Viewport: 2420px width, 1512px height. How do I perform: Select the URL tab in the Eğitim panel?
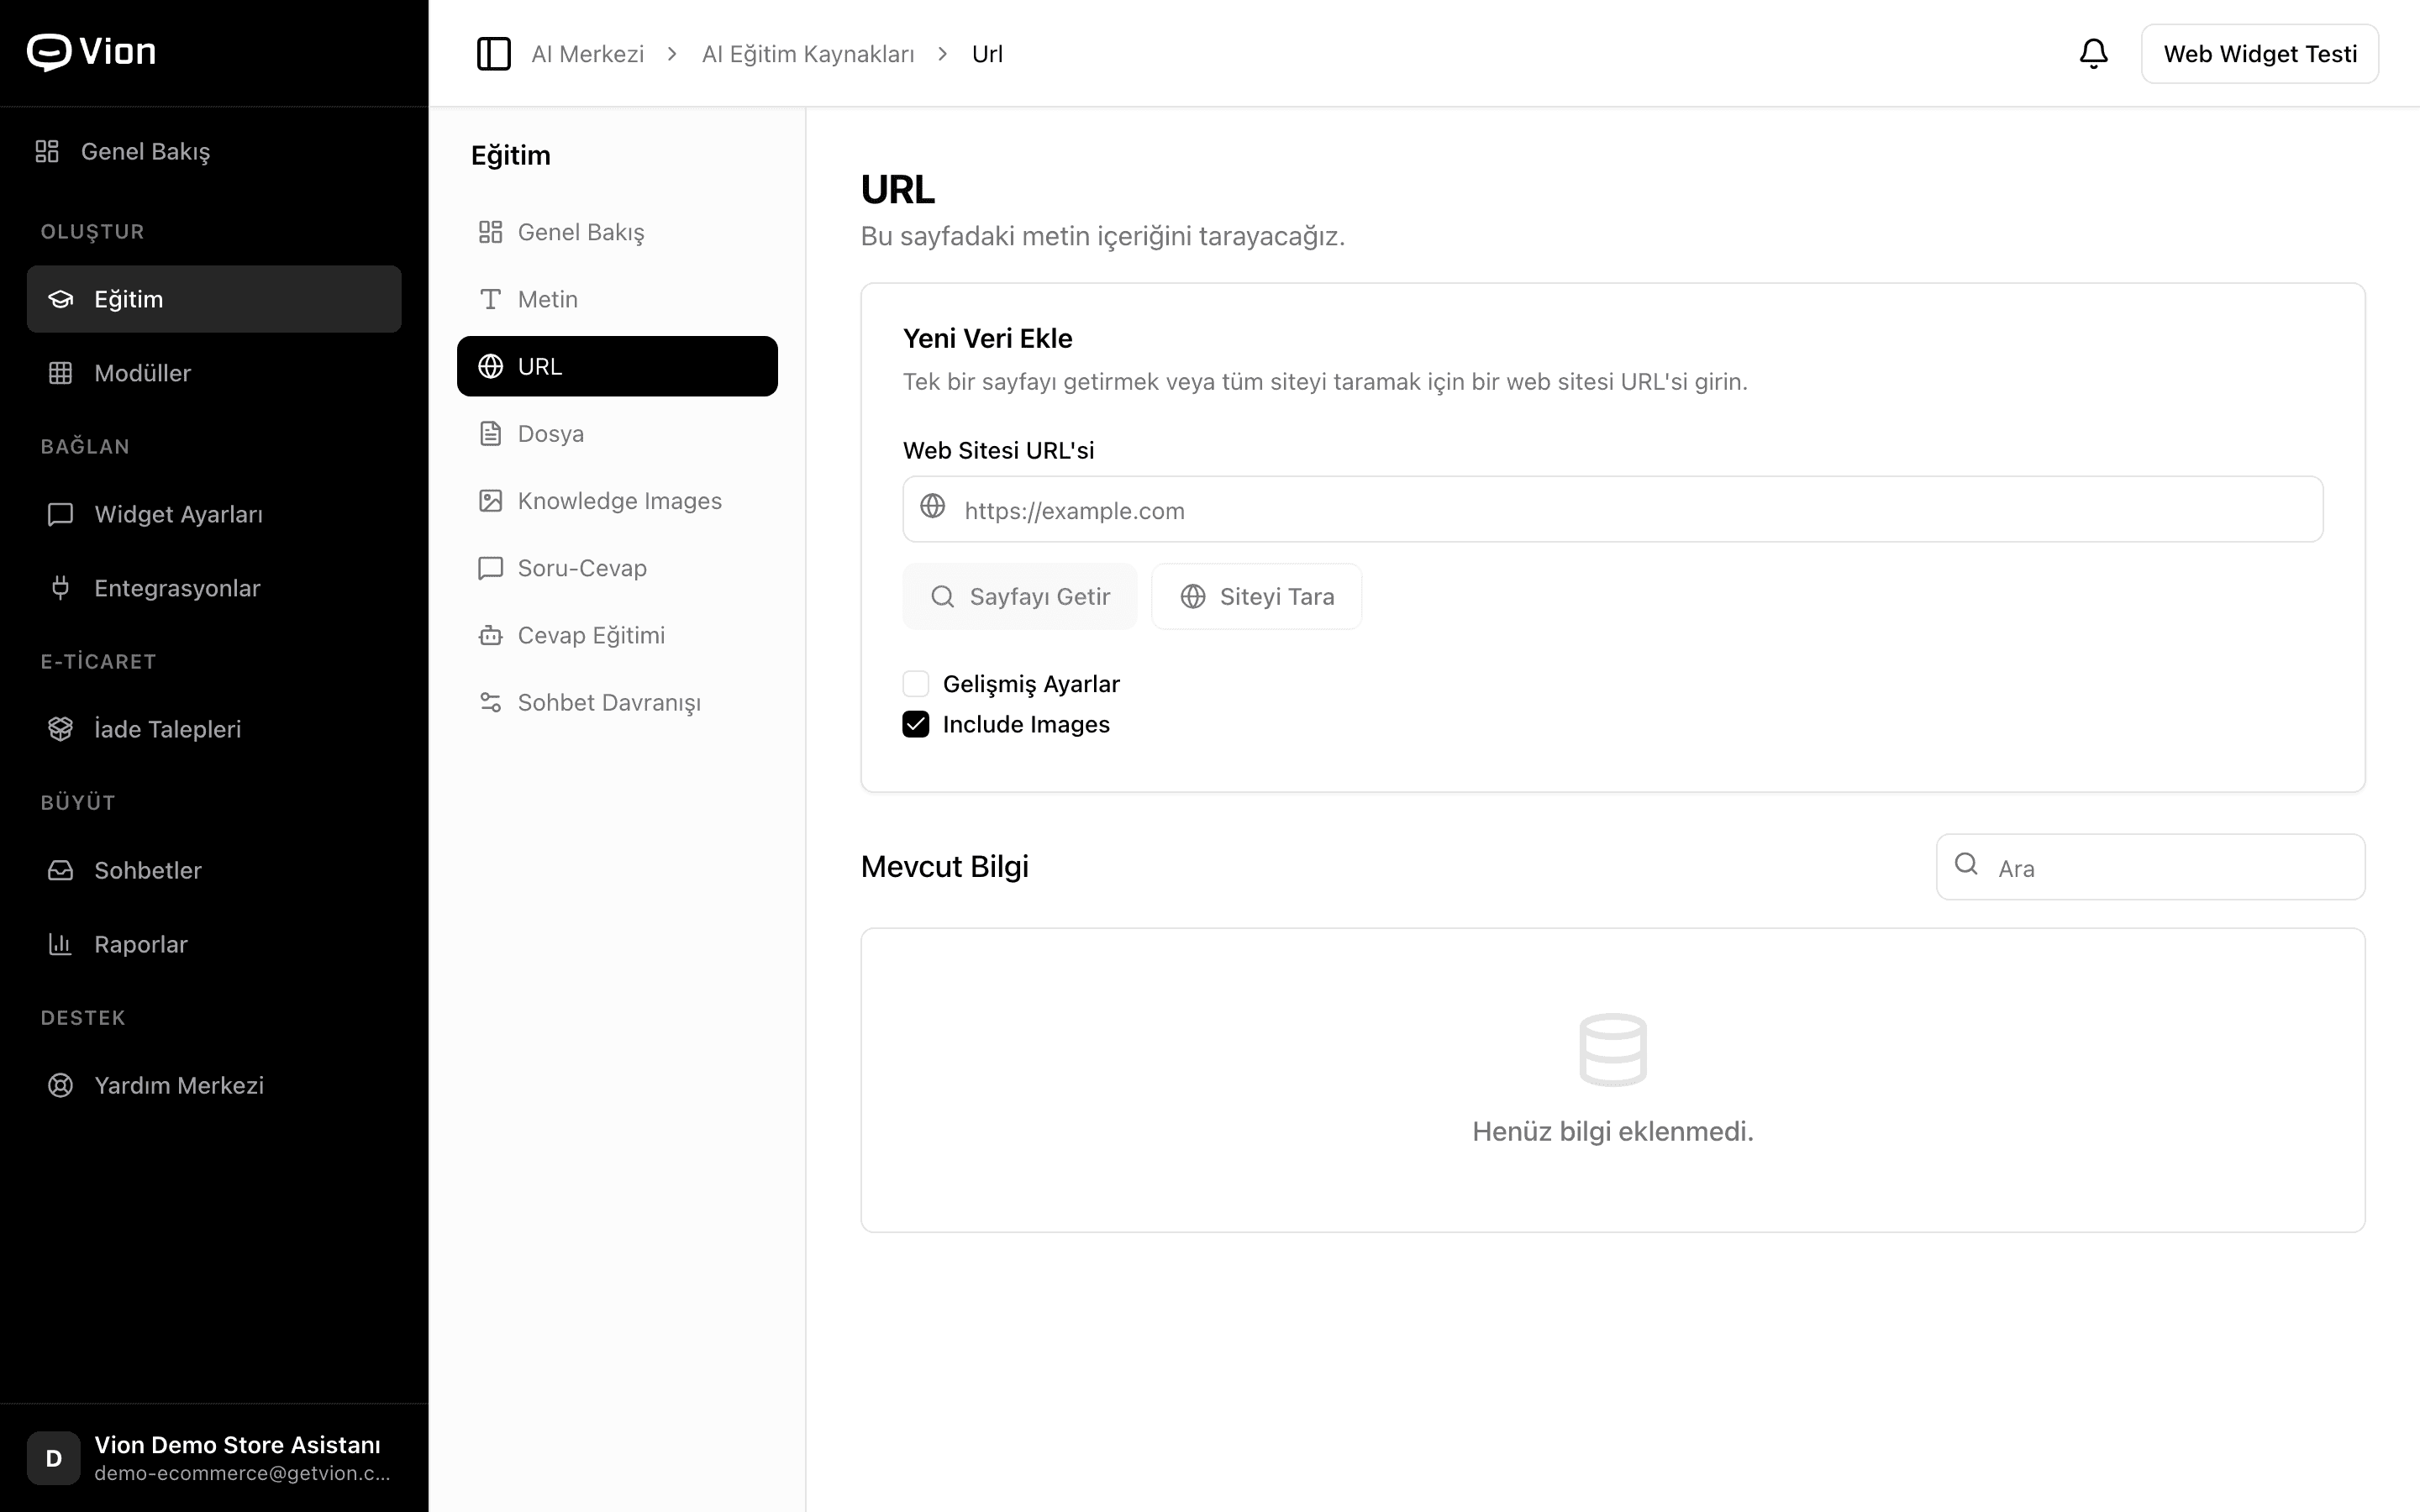617,366
